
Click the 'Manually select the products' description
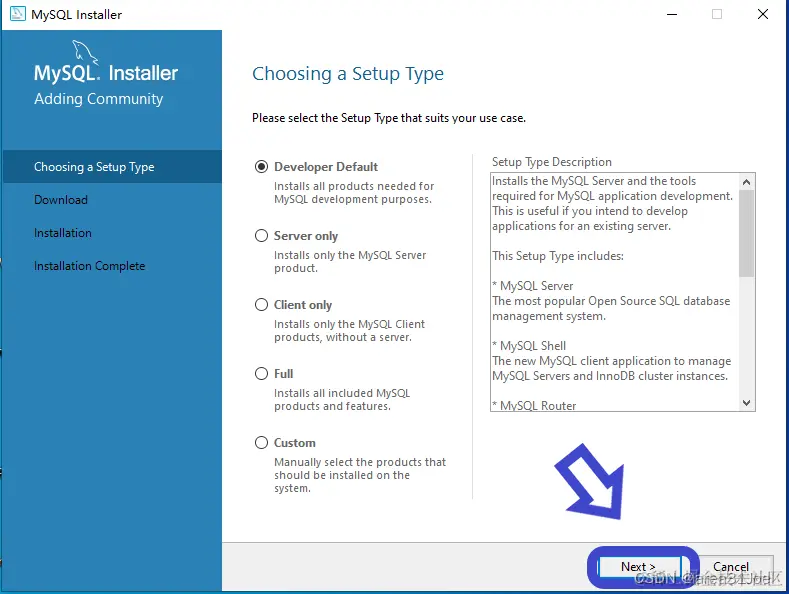tap(360, 475)
